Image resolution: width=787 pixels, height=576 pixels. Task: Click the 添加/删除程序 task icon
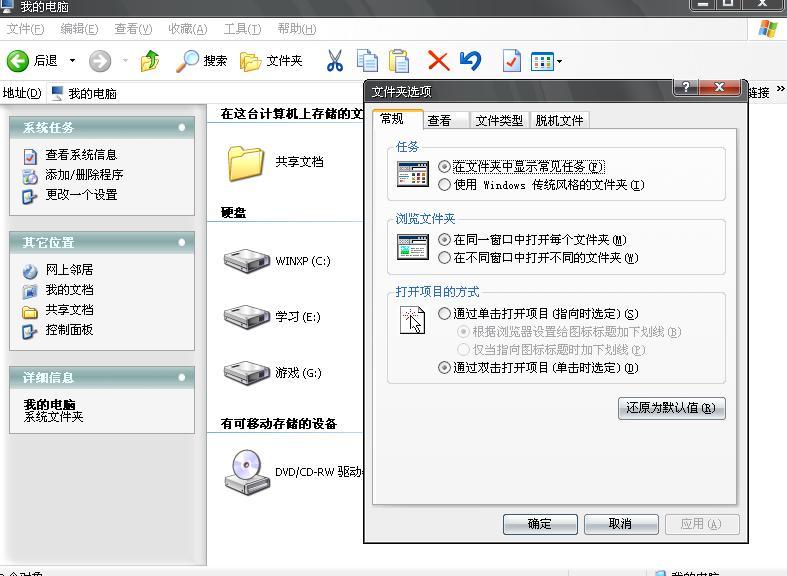coord(30,176)
